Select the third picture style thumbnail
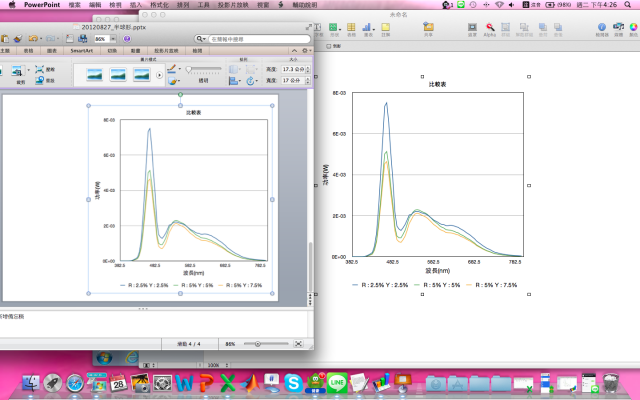This screenshot has width=640, height=400. 142,75
